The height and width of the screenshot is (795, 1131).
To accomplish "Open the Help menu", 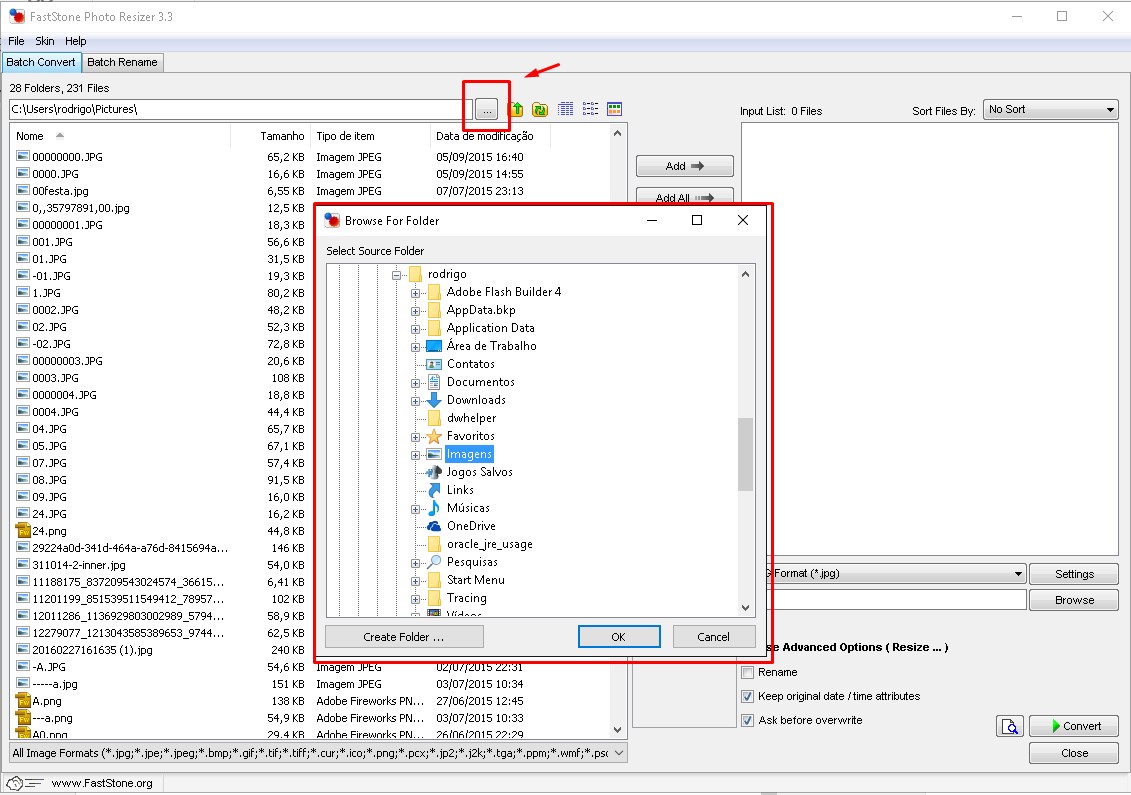I will point(75,41).
